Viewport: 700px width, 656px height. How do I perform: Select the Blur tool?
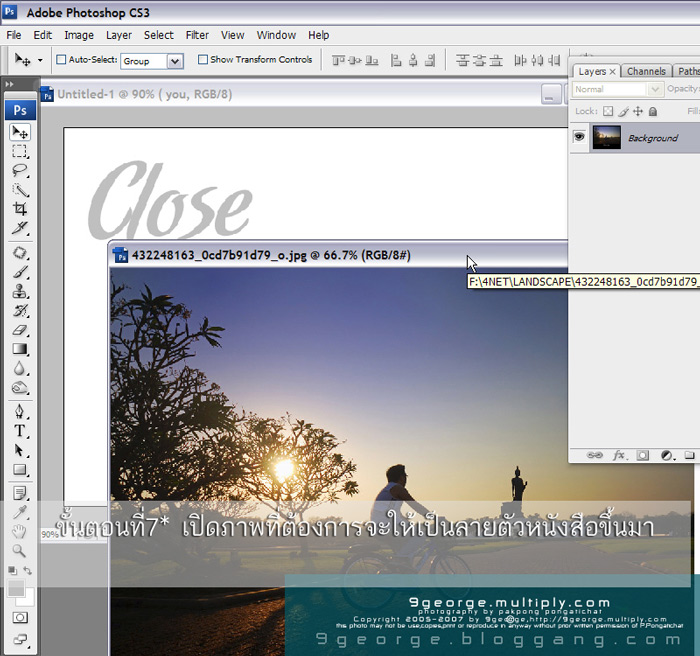(20, 368)
